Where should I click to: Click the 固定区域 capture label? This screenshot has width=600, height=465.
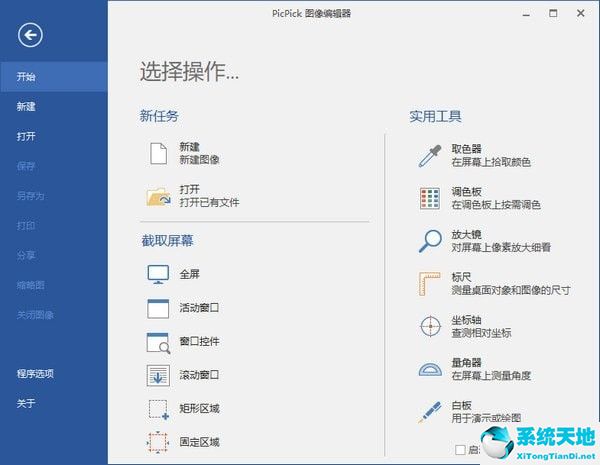click(x=199, y=442)
